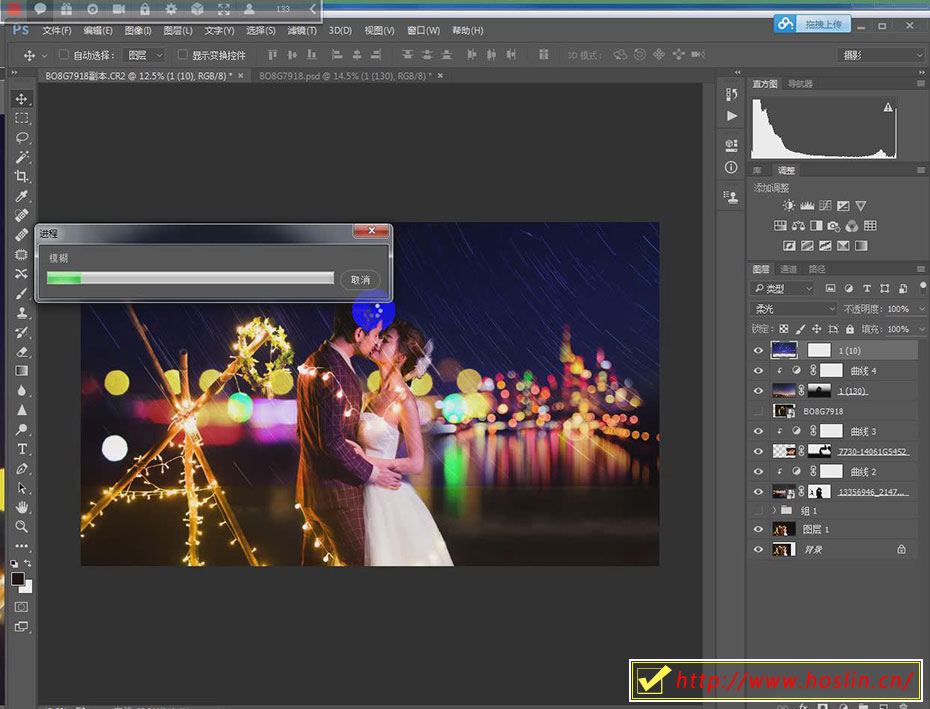Image resolution: width=930 pixels, height=709 pixels.
Task: Switch to the BO8G7918.psd document tab
Action: point(346,76)
